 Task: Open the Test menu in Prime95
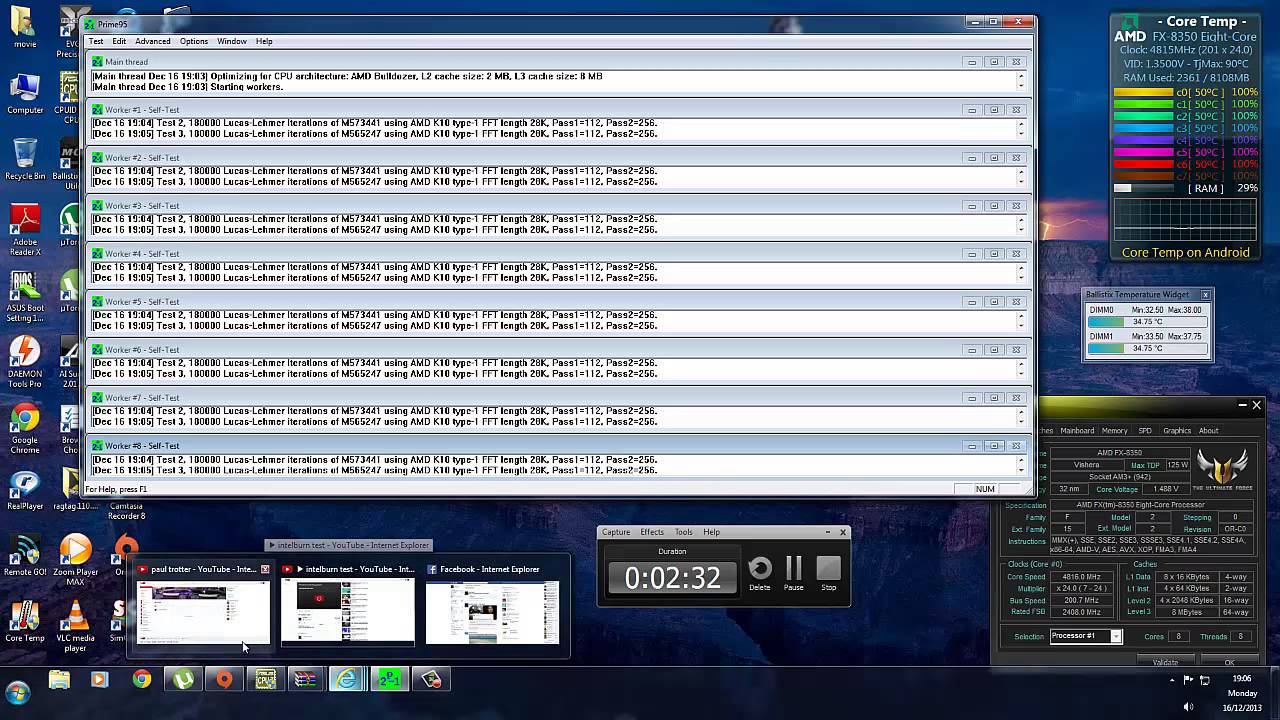(x=96, y=41)
